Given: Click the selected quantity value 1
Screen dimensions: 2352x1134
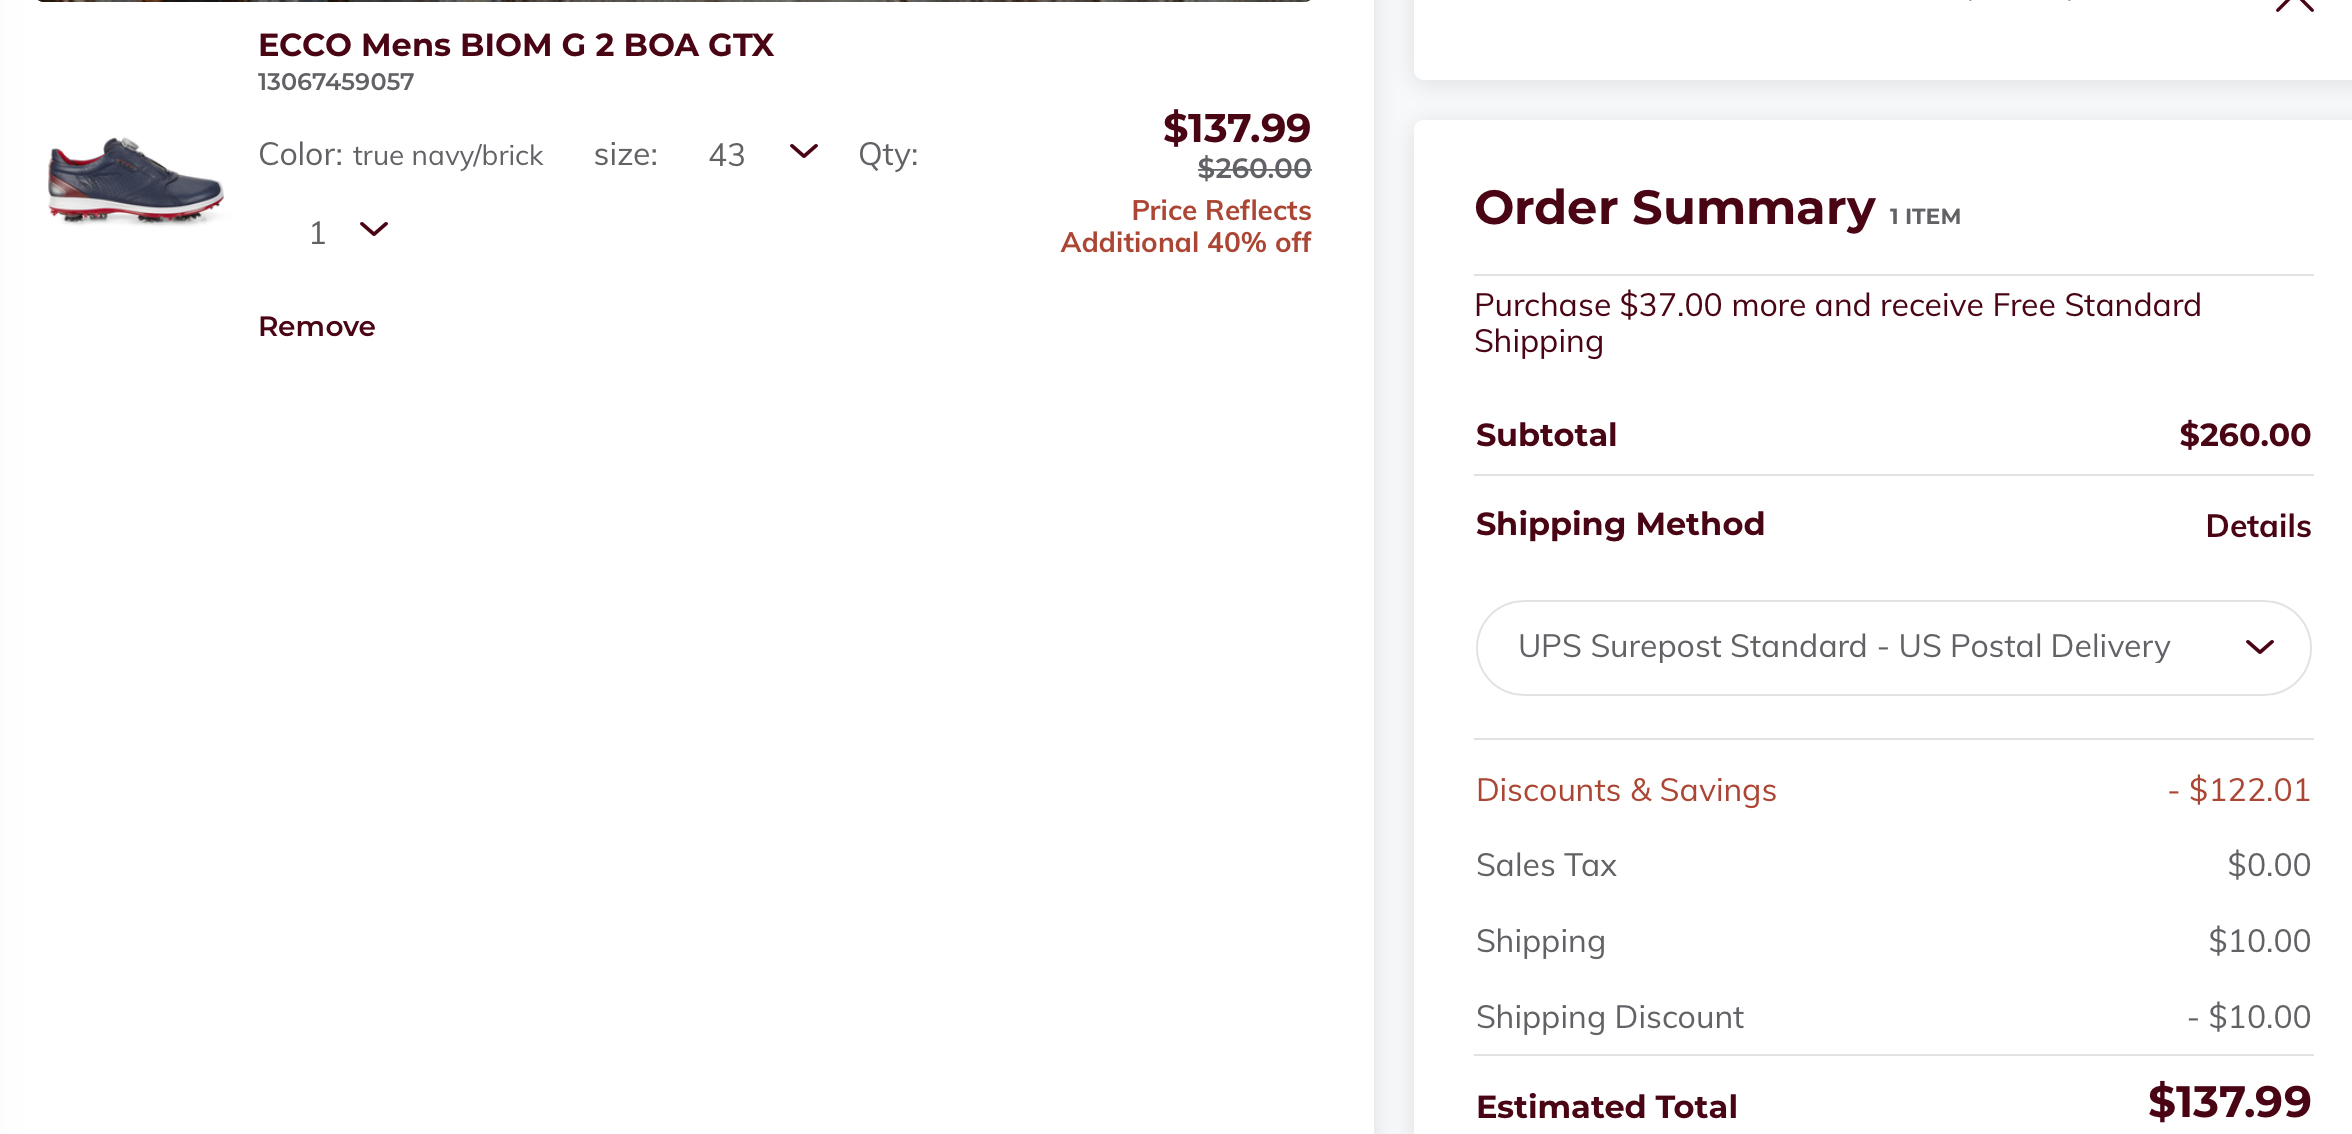Looking at the screenshot, I should pos(318,233).
